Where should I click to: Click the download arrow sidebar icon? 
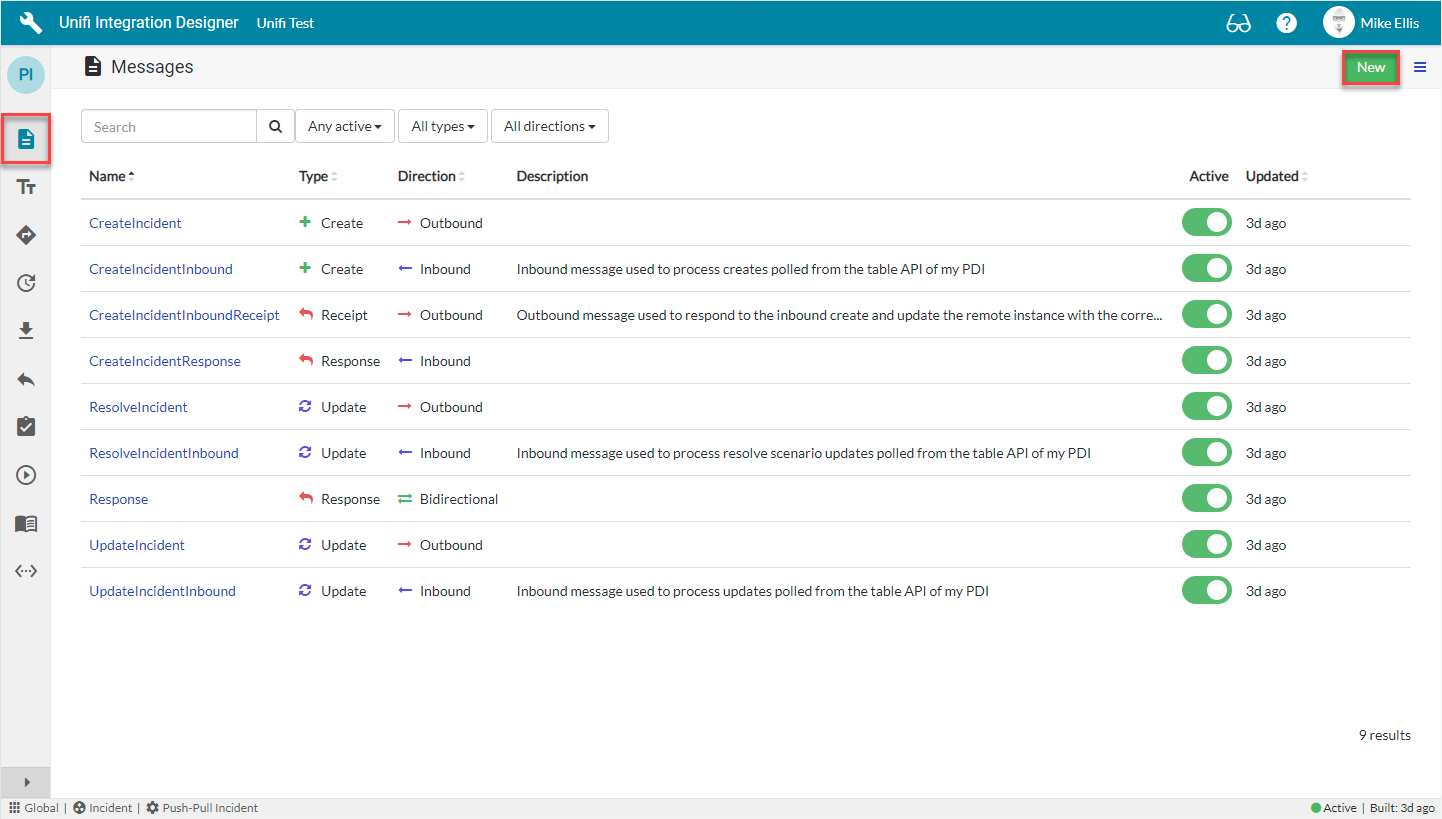click(26, 331)
